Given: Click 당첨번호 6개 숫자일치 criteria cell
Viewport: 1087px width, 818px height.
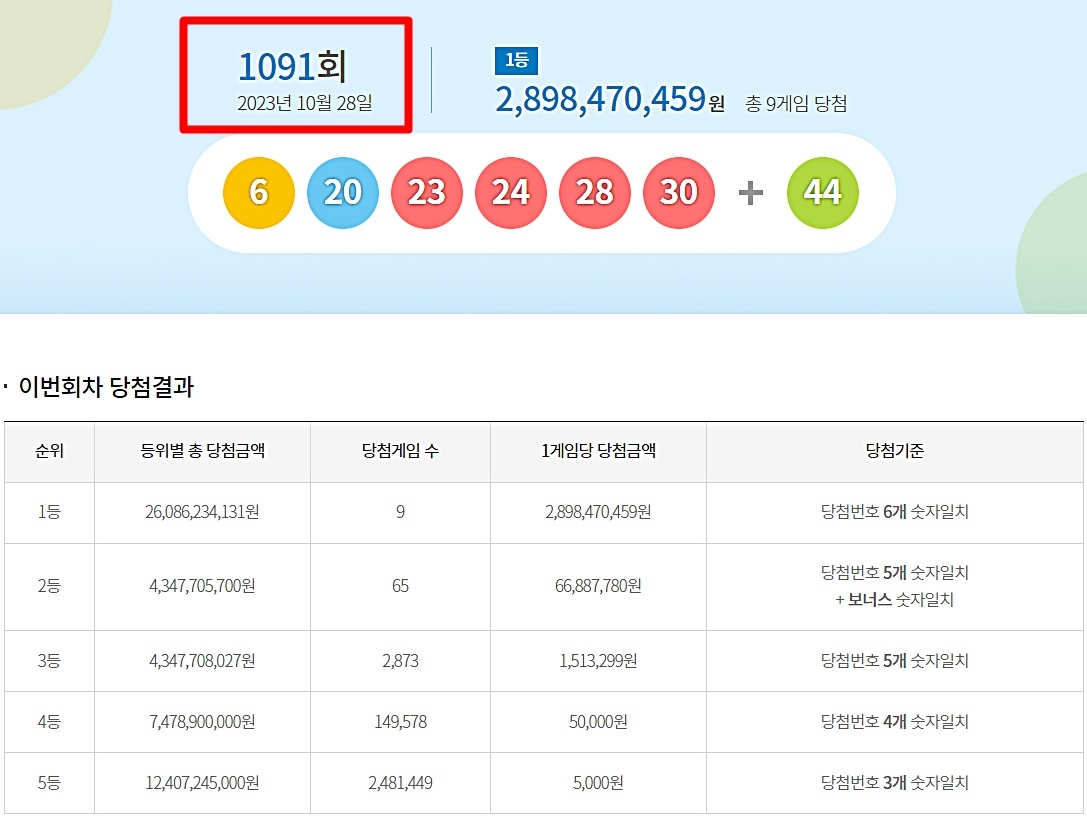Looking at the screenshot, I should tap(895, 512).
